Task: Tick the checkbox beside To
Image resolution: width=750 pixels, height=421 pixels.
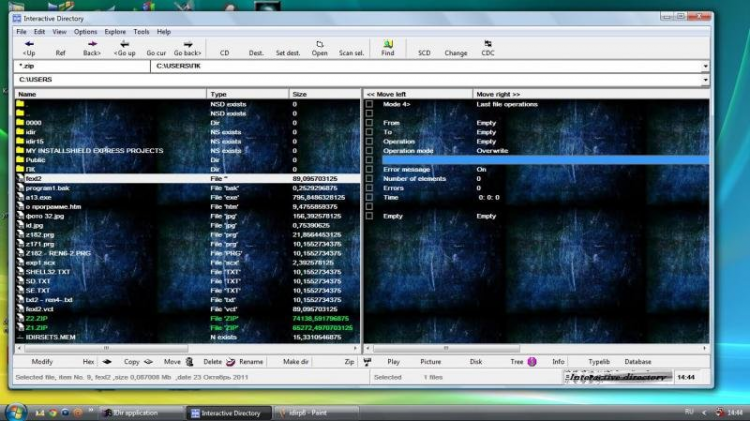Action: 369,132
